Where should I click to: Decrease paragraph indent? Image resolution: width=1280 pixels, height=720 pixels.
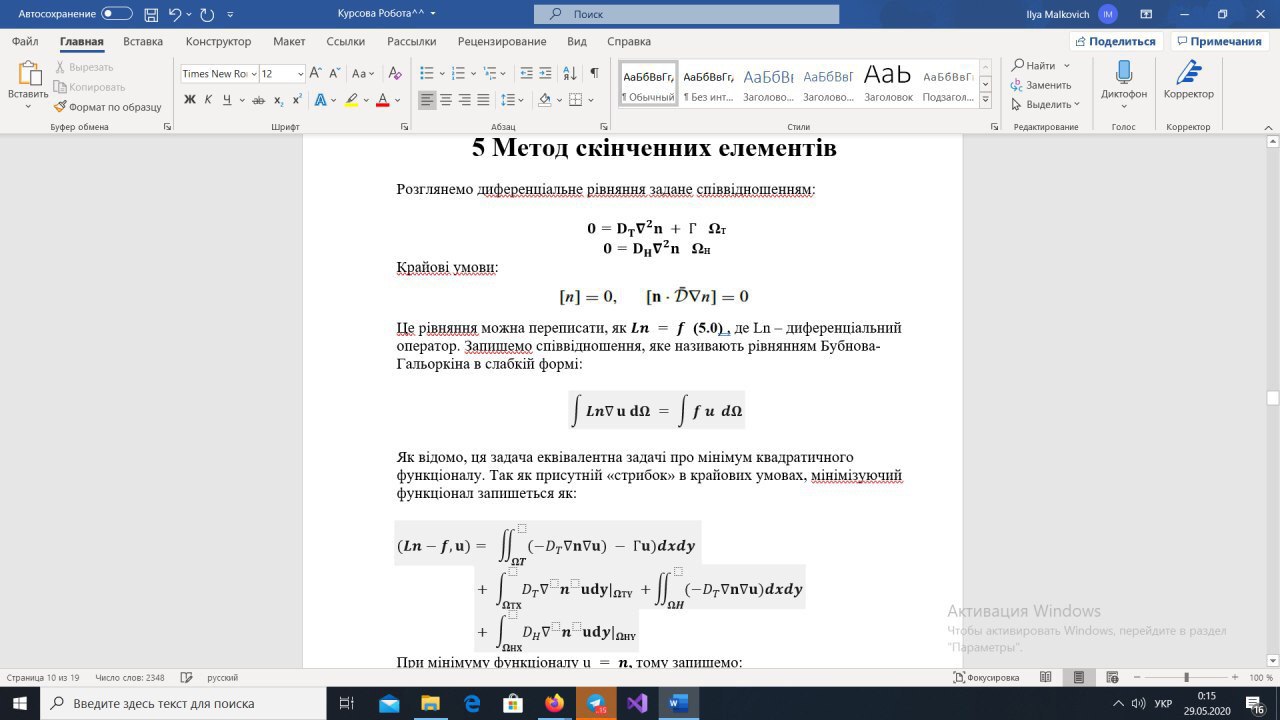point(526,73)
